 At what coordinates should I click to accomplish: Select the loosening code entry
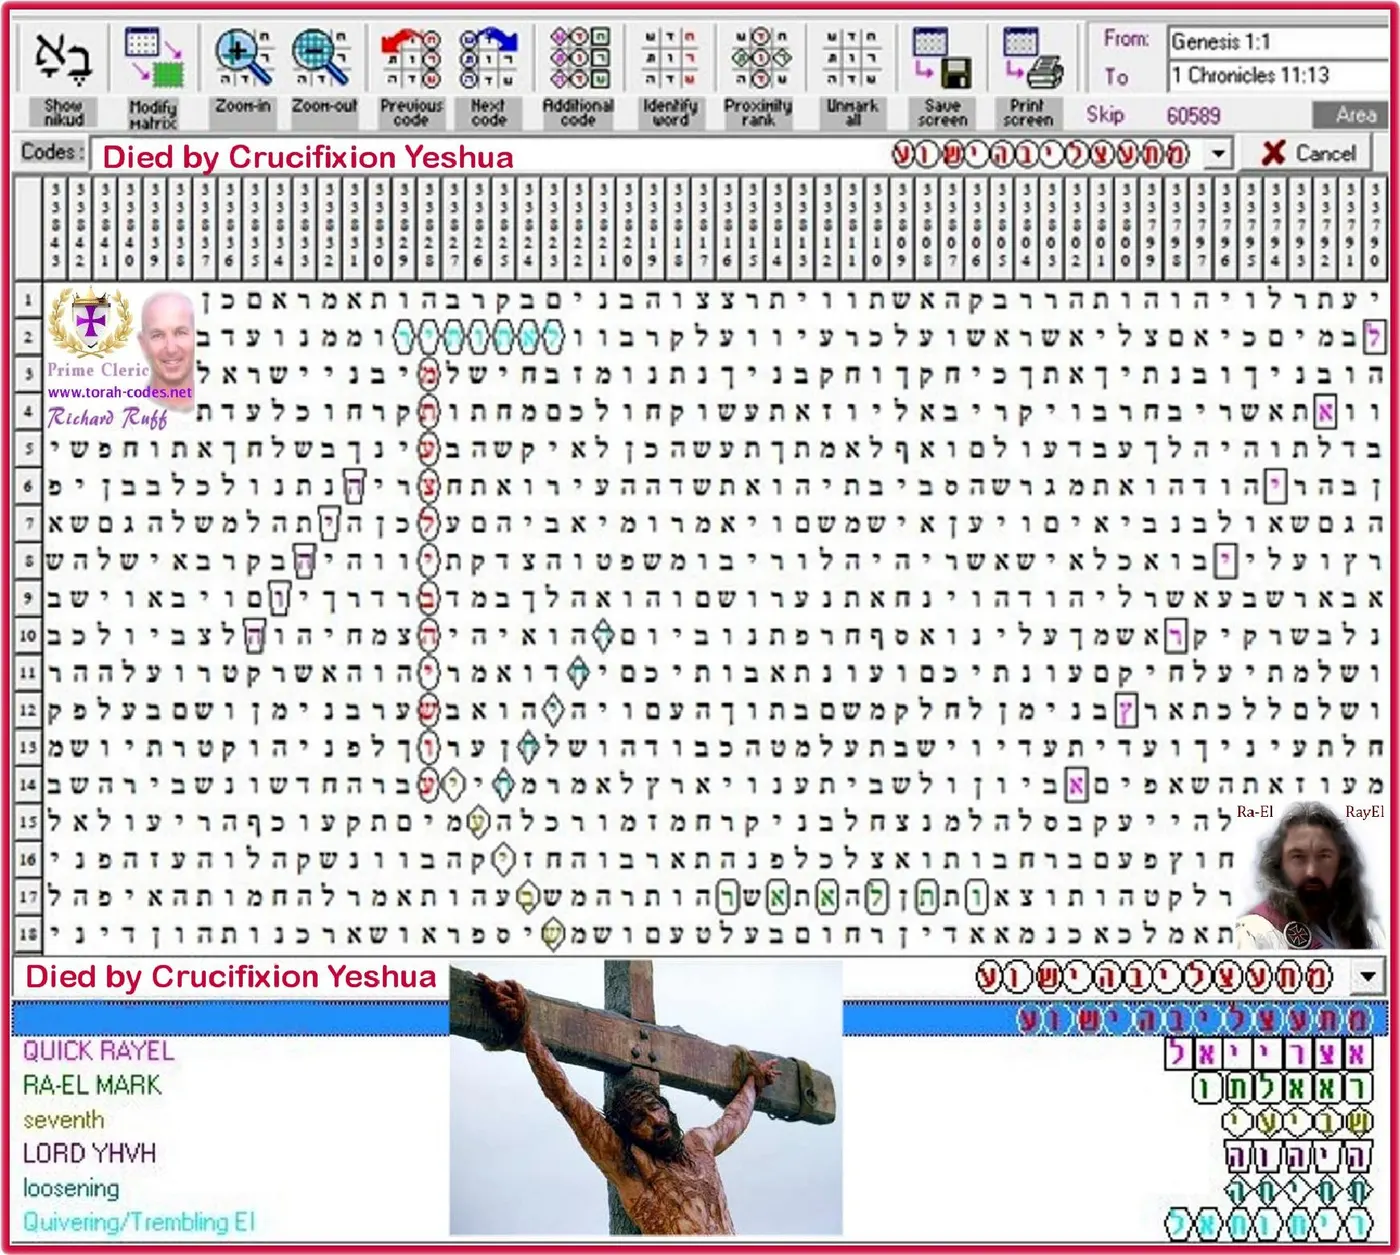pyautogui.click(x=71, y=1188)
